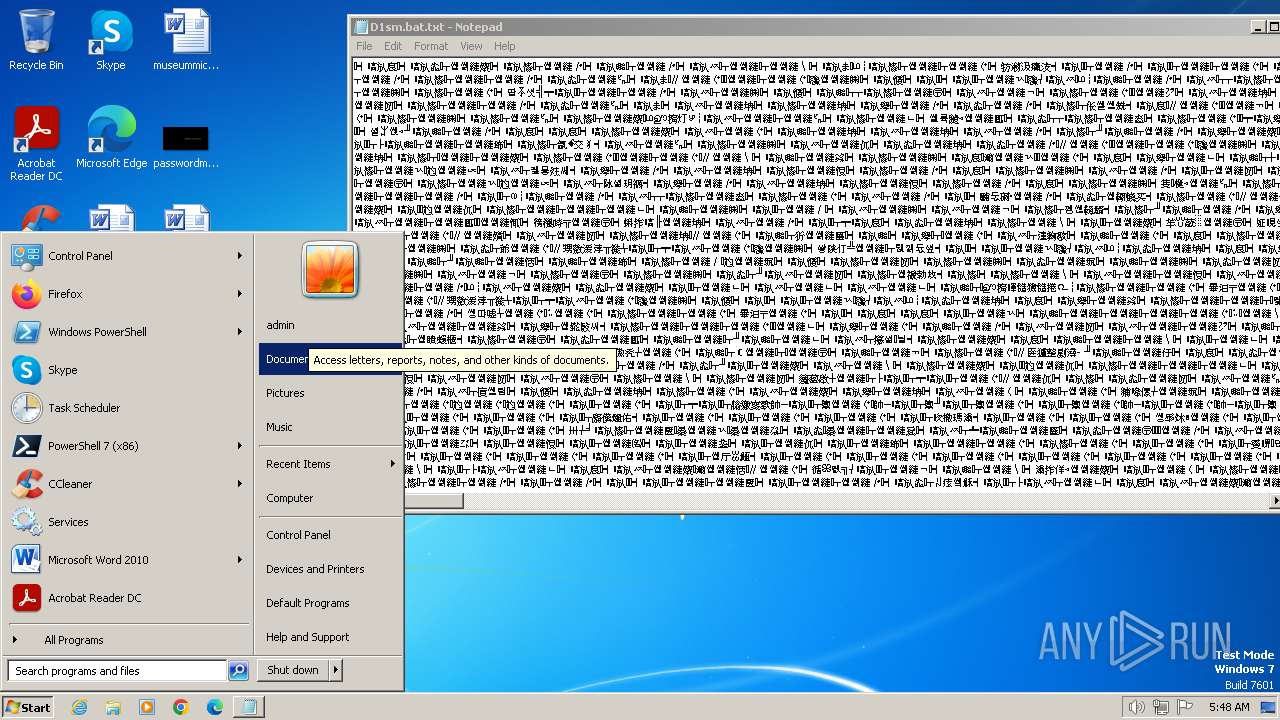Viewport: 1280px width, 720px height.
Task: Open Acrobat Reader DC from the Start menu
Action: pos(127,598)
